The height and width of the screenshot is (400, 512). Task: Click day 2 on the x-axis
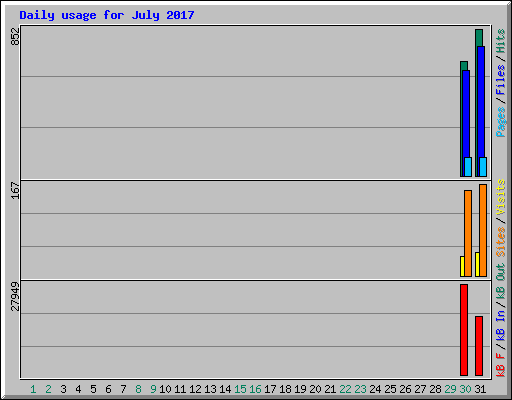pyautogui.click(x=48, y=389)
